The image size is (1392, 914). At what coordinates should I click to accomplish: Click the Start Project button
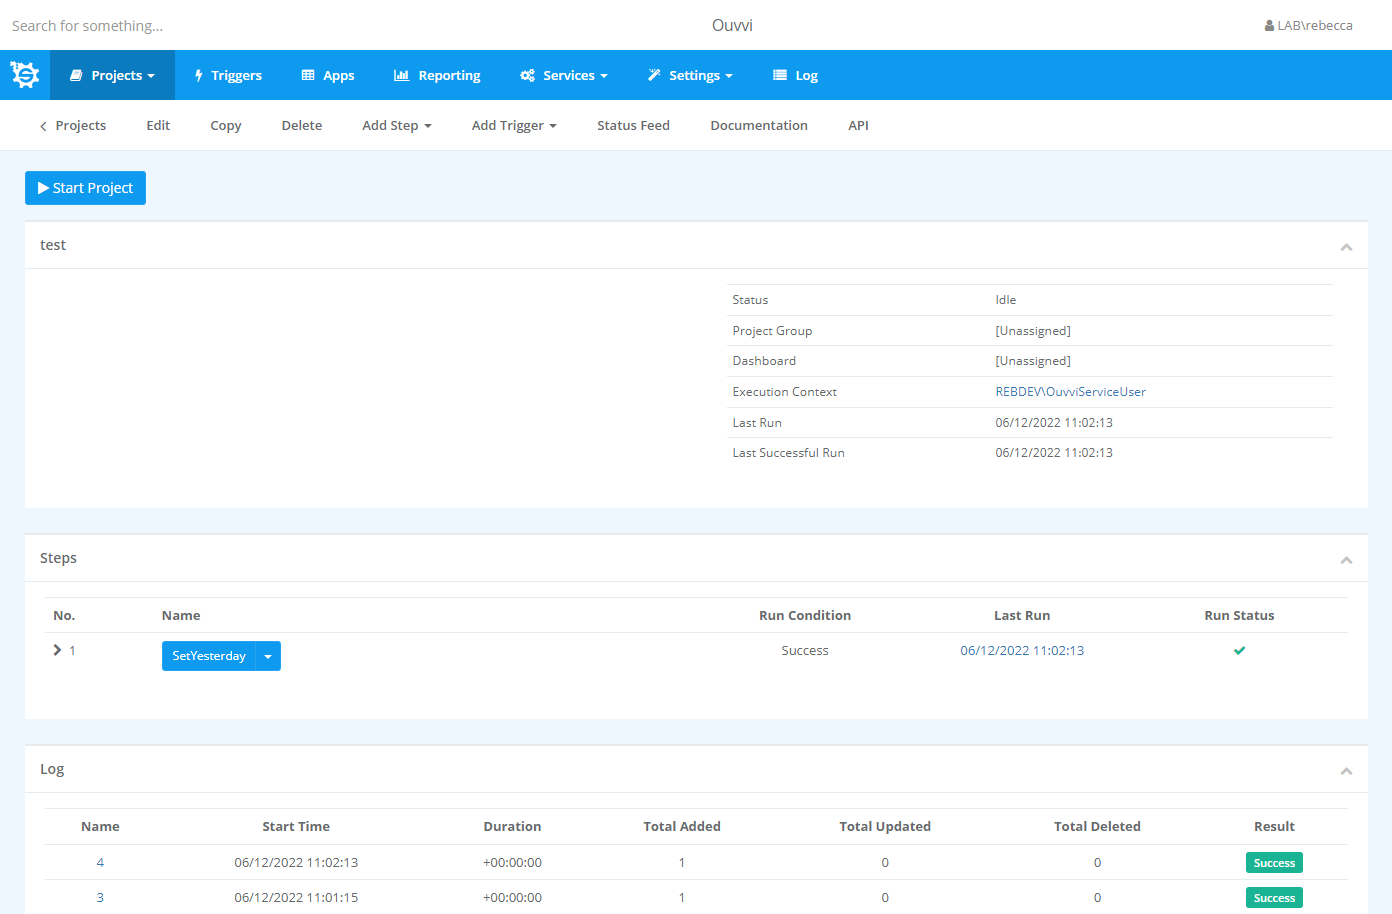(x=85, y=188)
